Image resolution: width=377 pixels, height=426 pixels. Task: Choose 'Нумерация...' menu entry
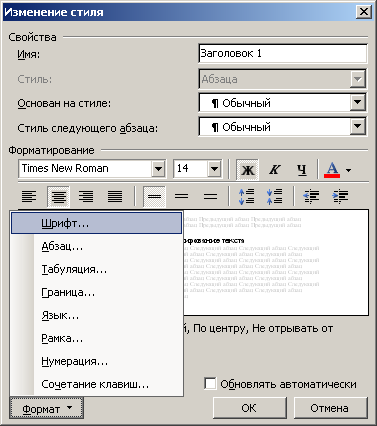coord(96,361)
